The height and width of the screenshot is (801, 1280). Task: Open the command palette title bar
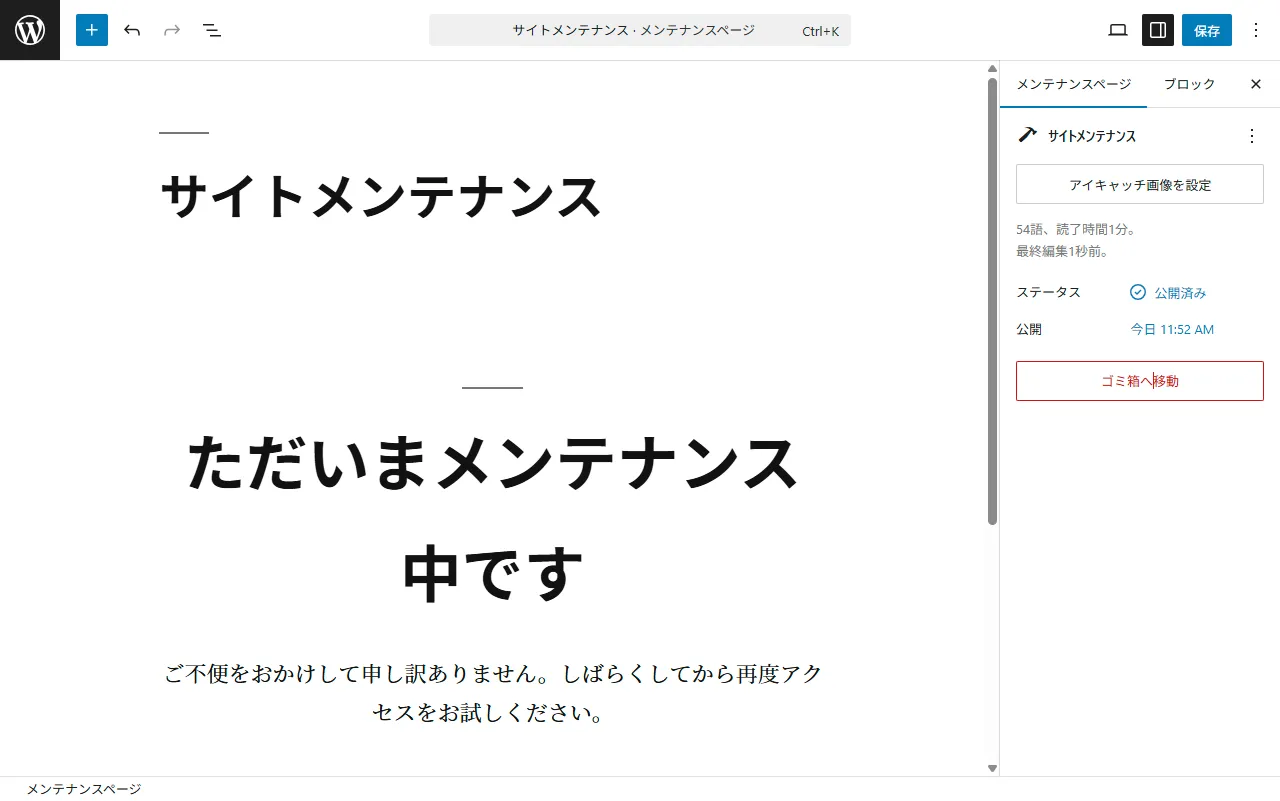(640, 30)
